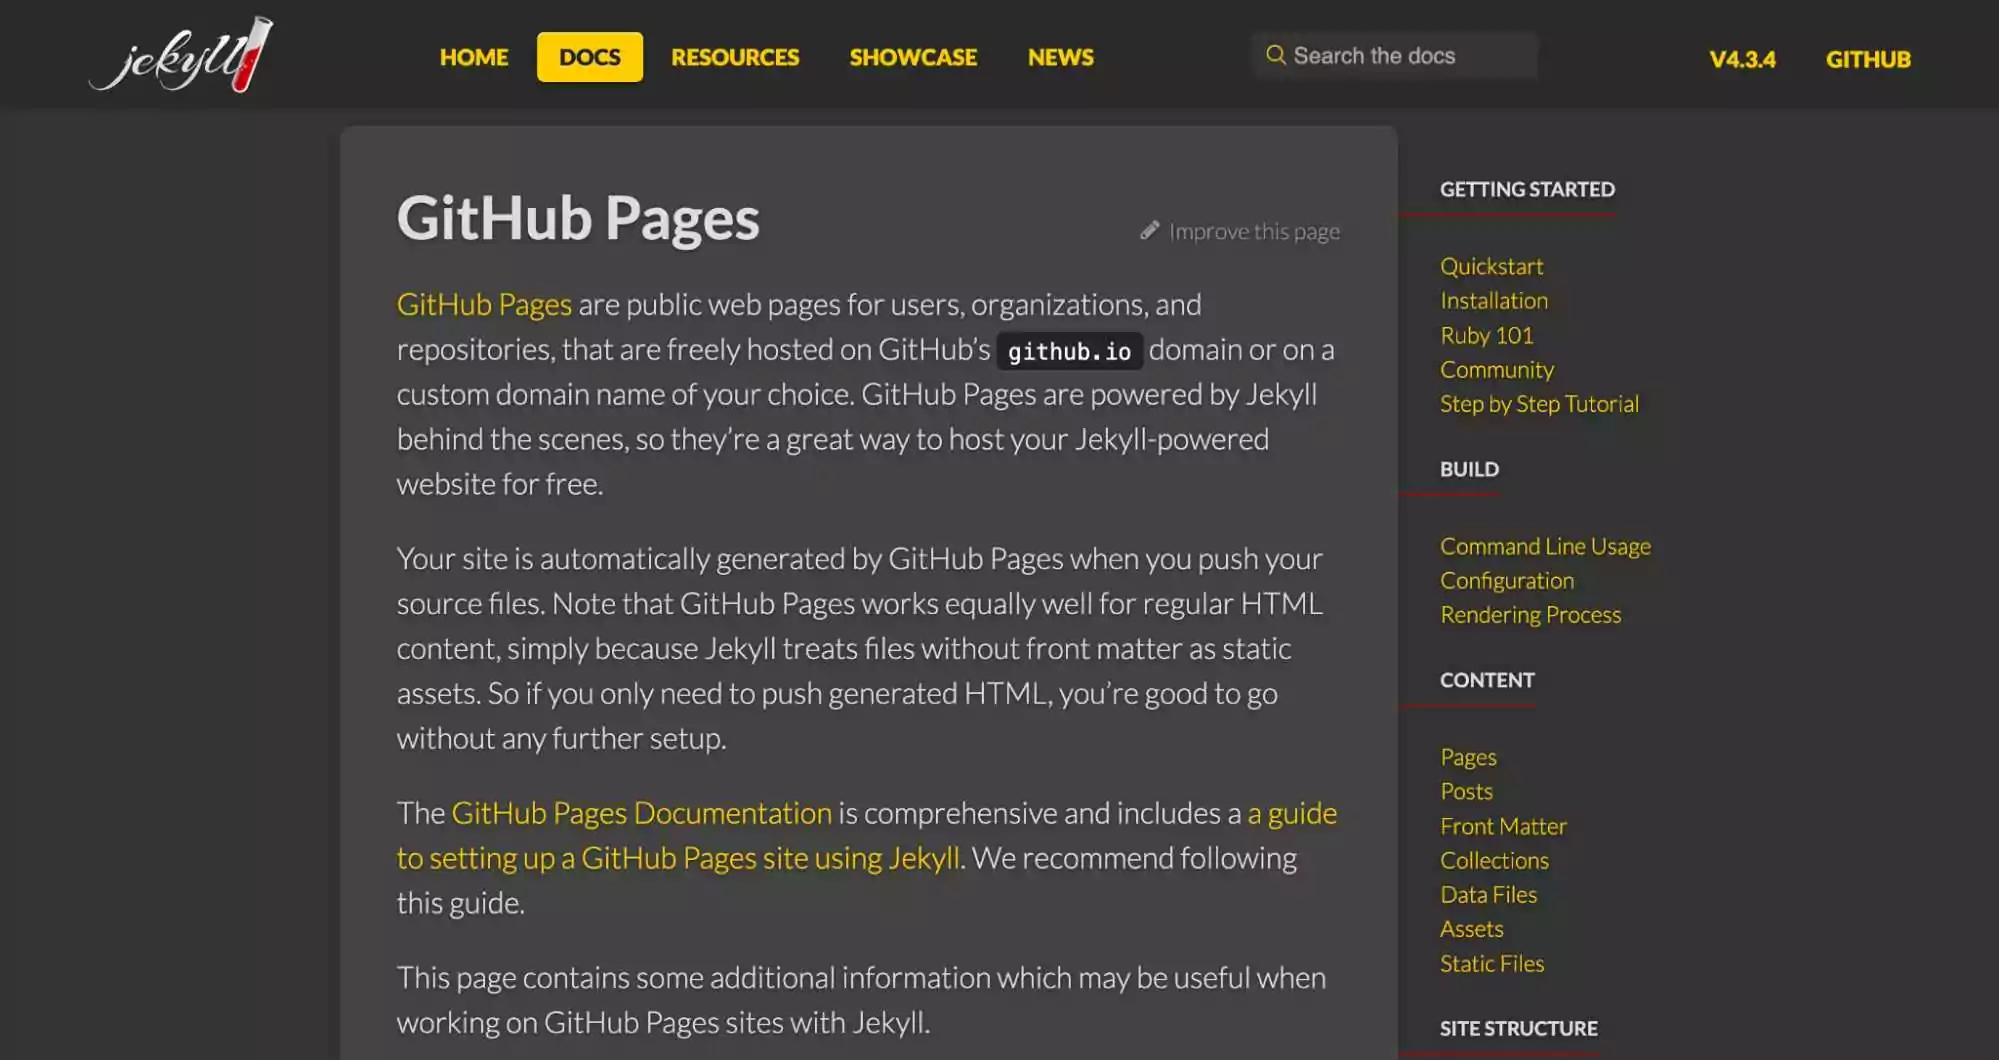Open Data Files docs
Viewport: 1999px width, 1061px height.
1488,894
